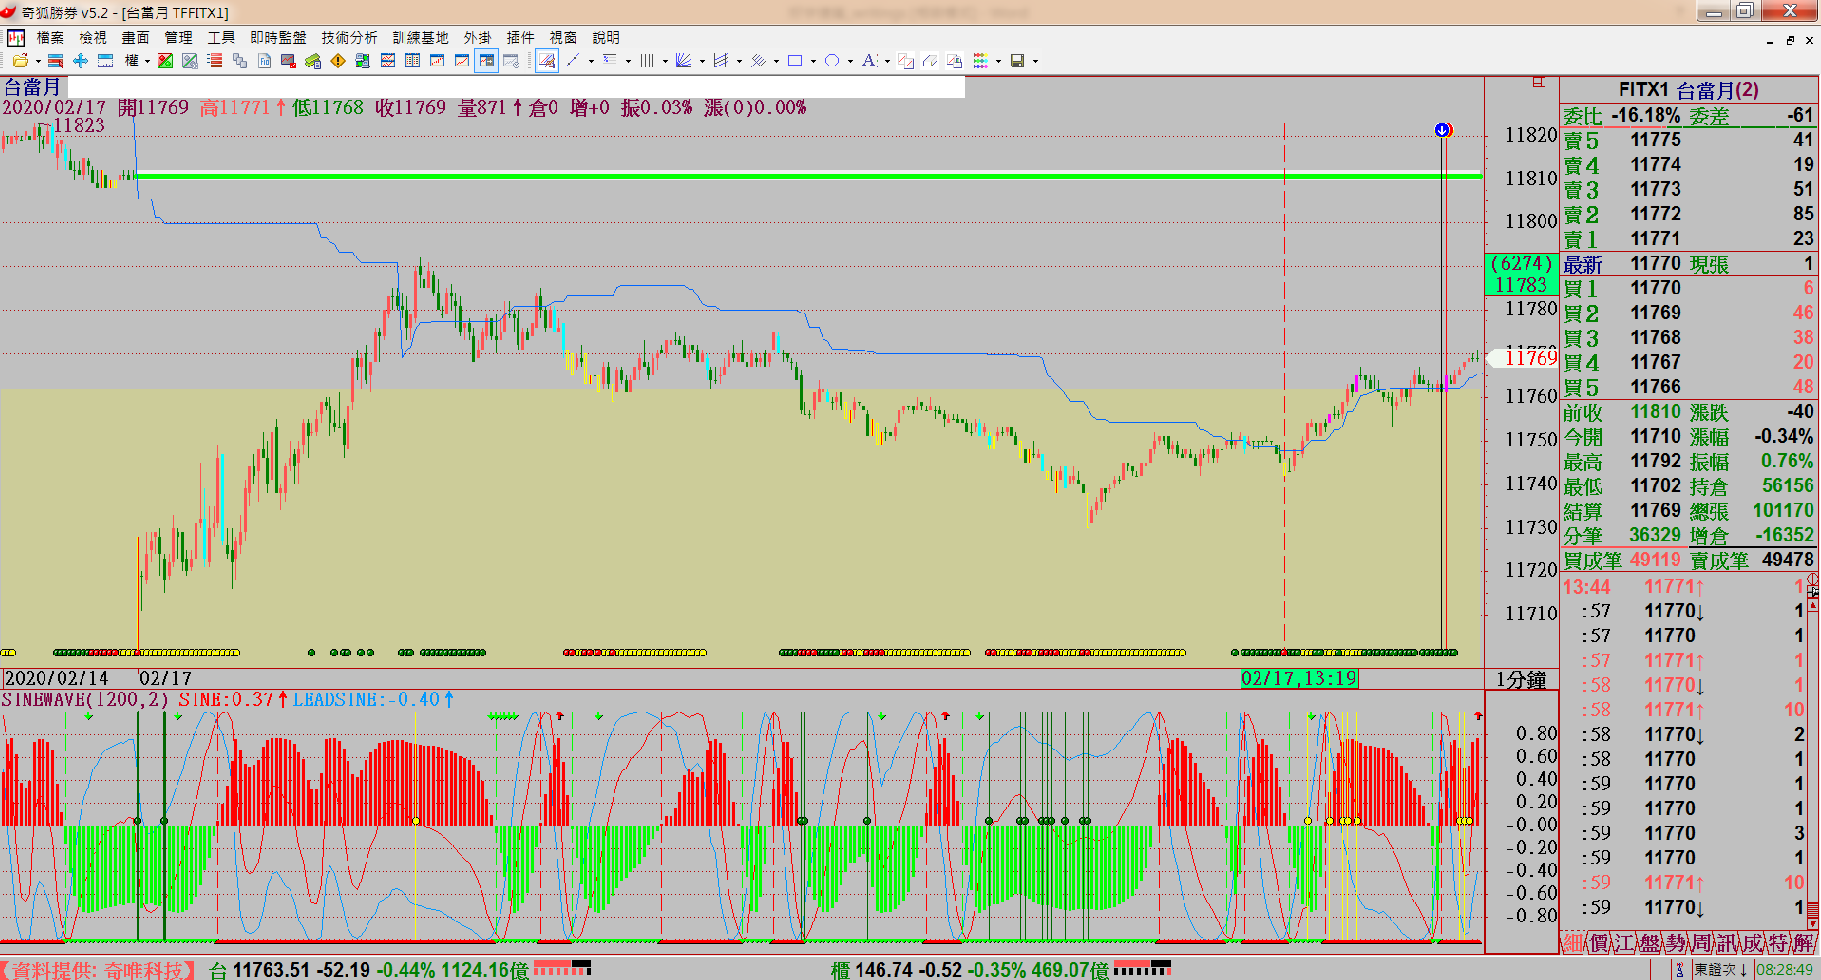
Task: Select the diagonal hatch lines tool
Action: 758,61
